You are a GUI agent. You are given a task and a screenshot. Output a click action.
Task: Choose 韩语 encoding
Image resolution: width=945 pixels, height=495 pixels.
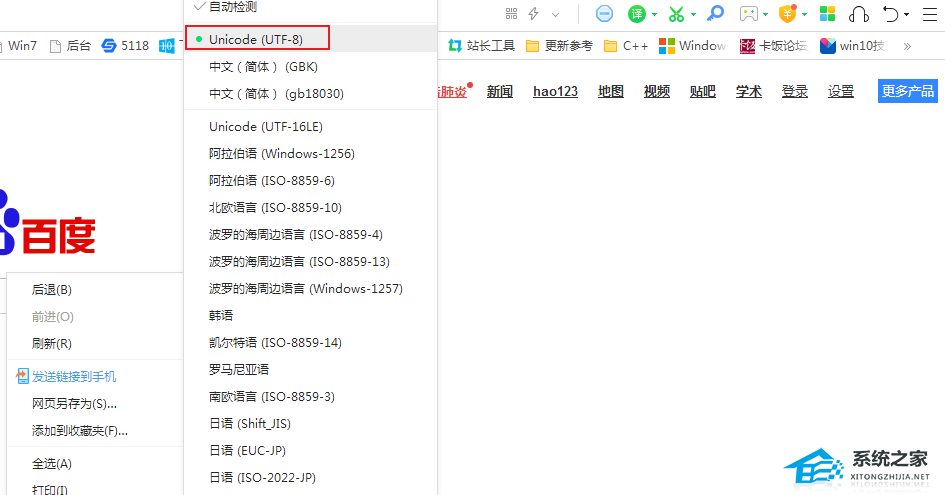[x=310, y=315]
